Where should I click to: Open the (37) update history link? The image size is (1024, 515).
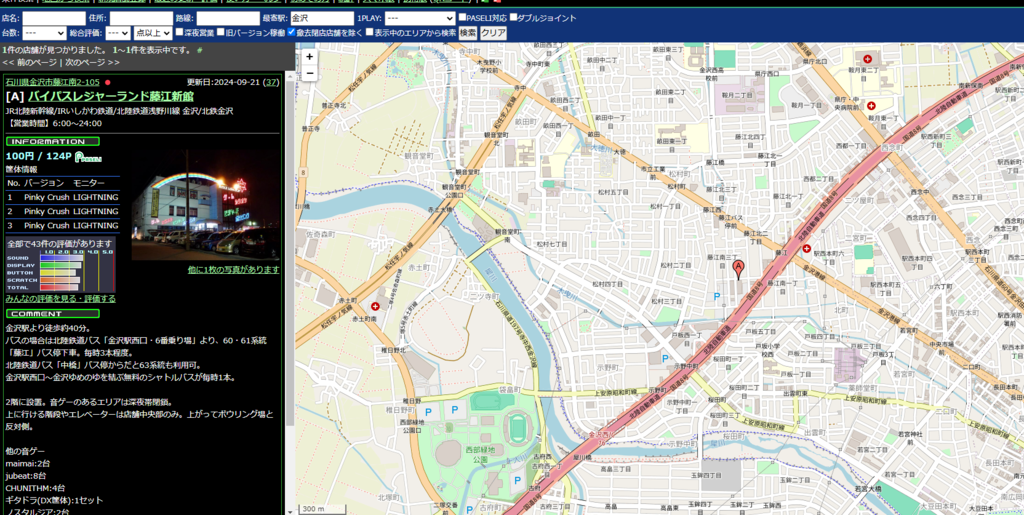point(271,82)
